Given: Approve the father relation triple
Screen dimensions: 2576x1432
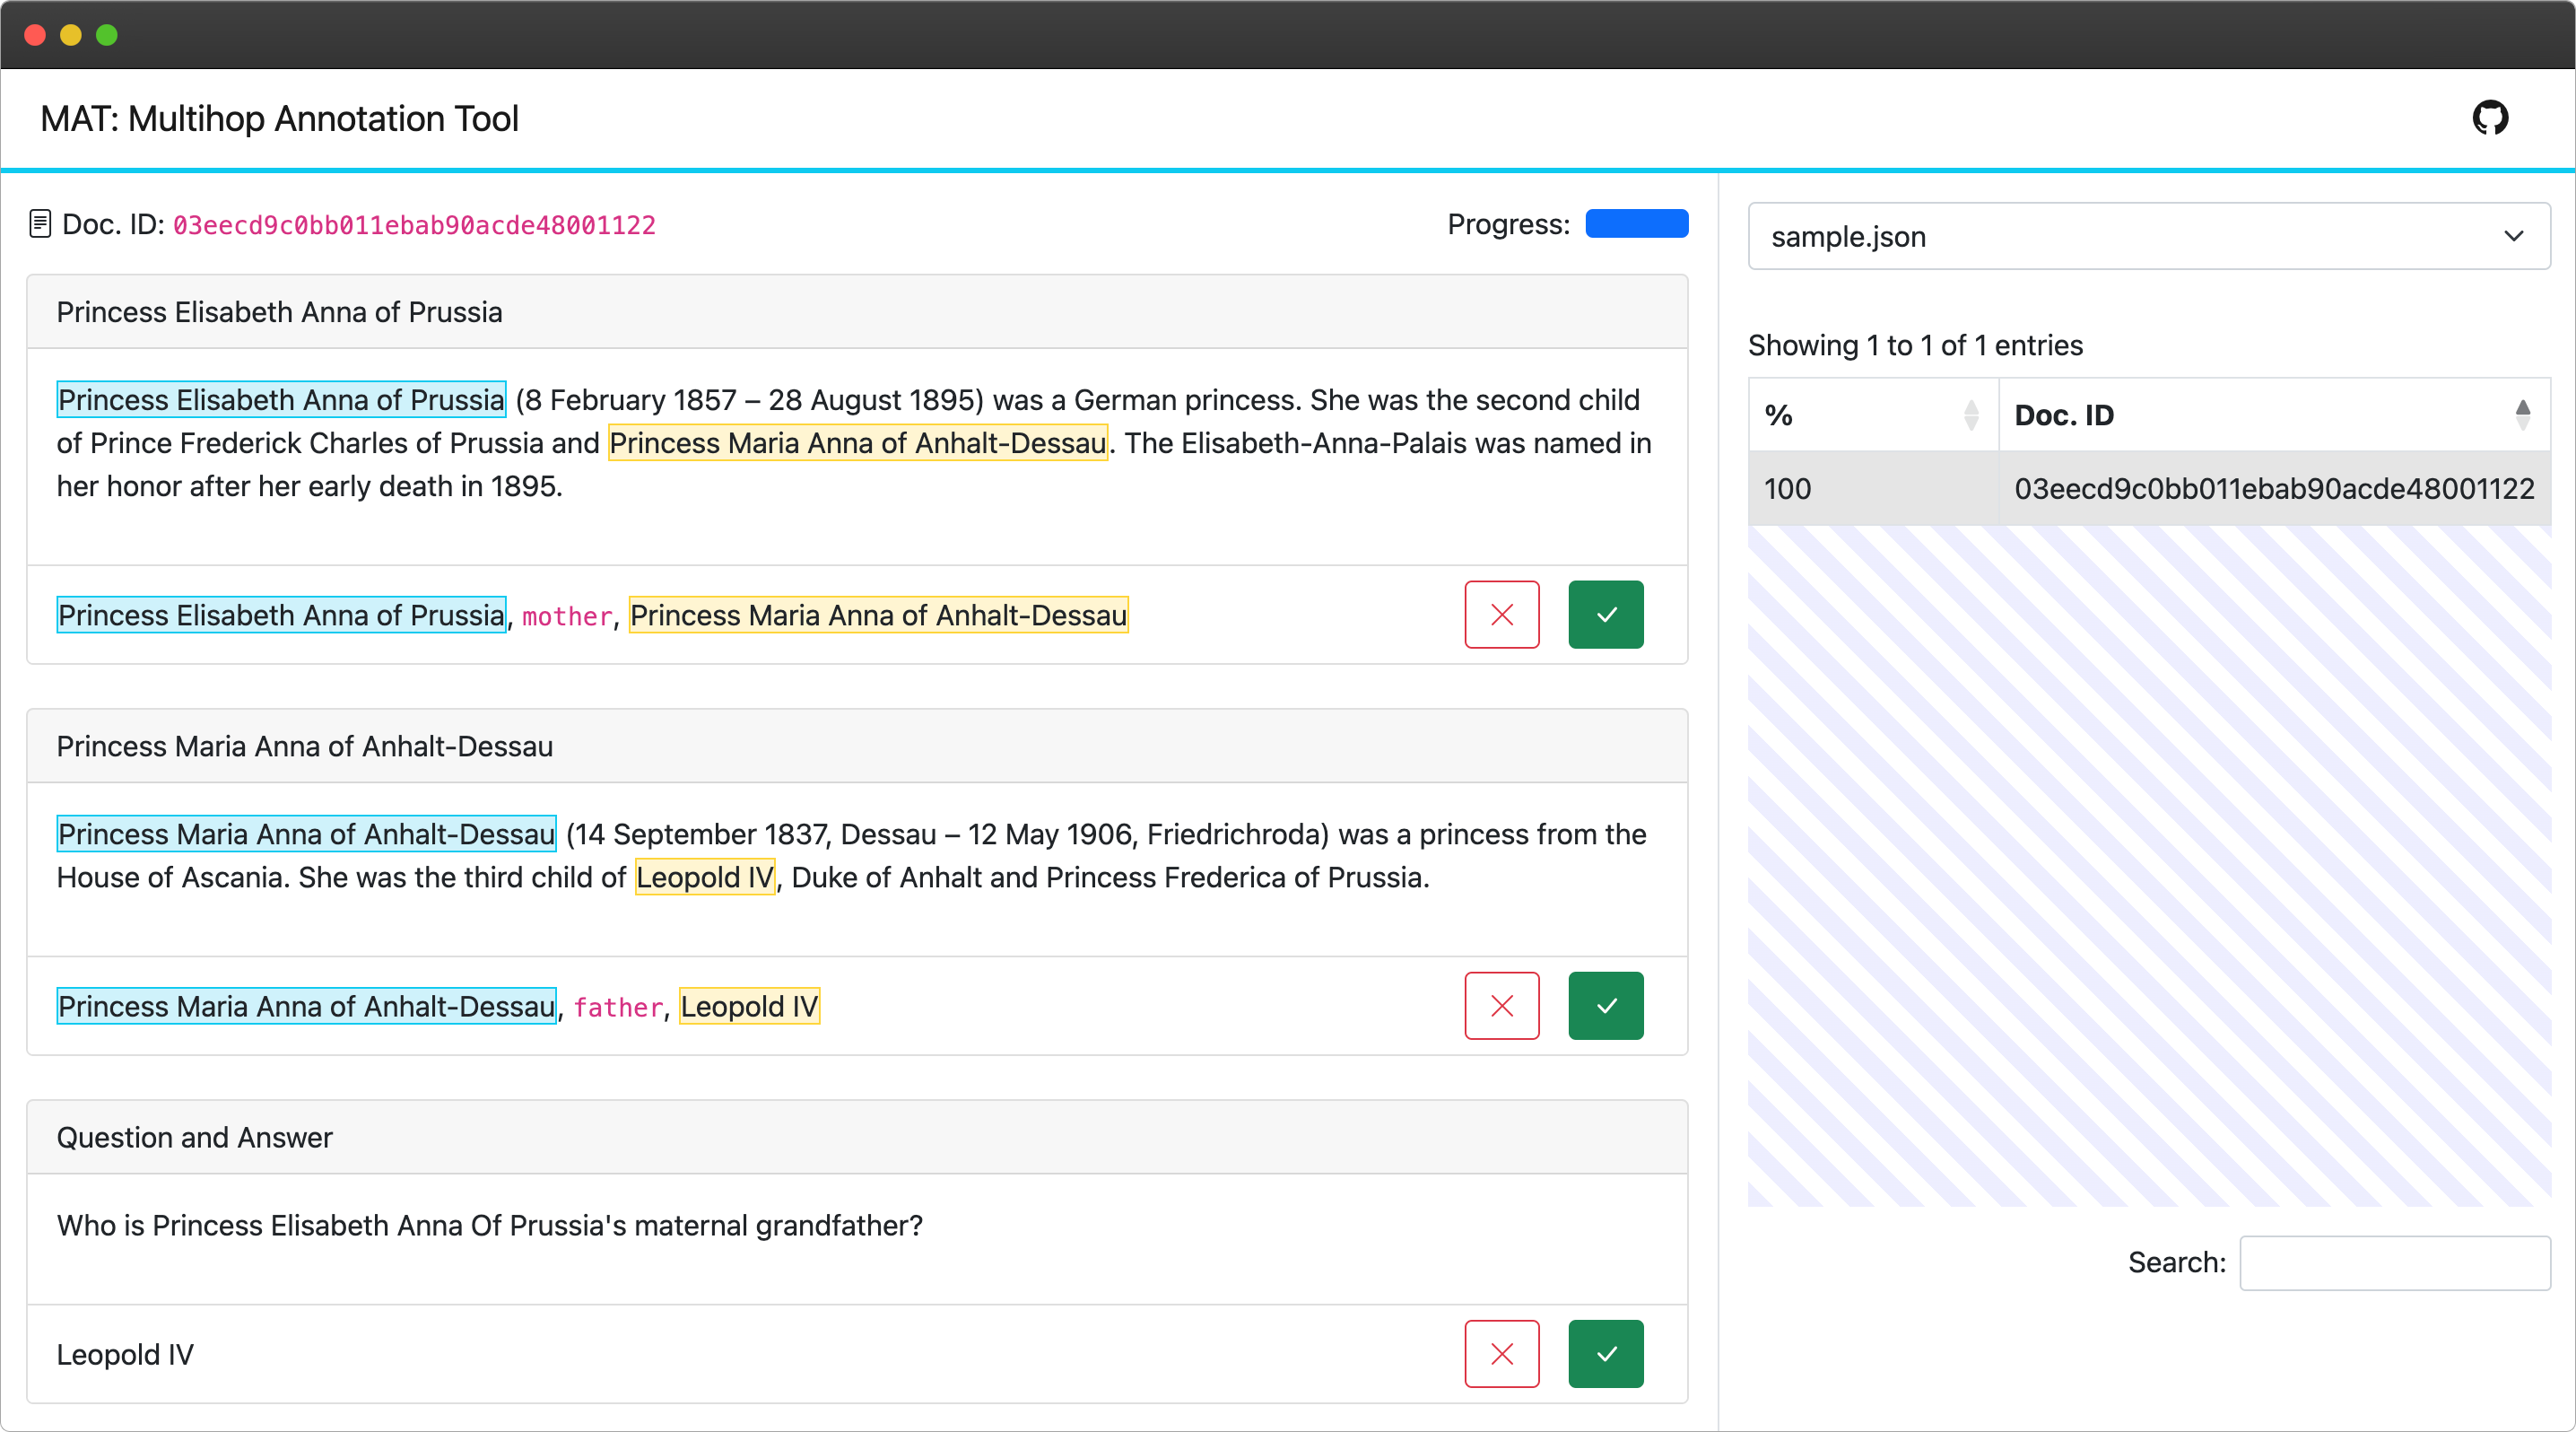Looking at the screenshot, I should [x=1605, y=1006].
